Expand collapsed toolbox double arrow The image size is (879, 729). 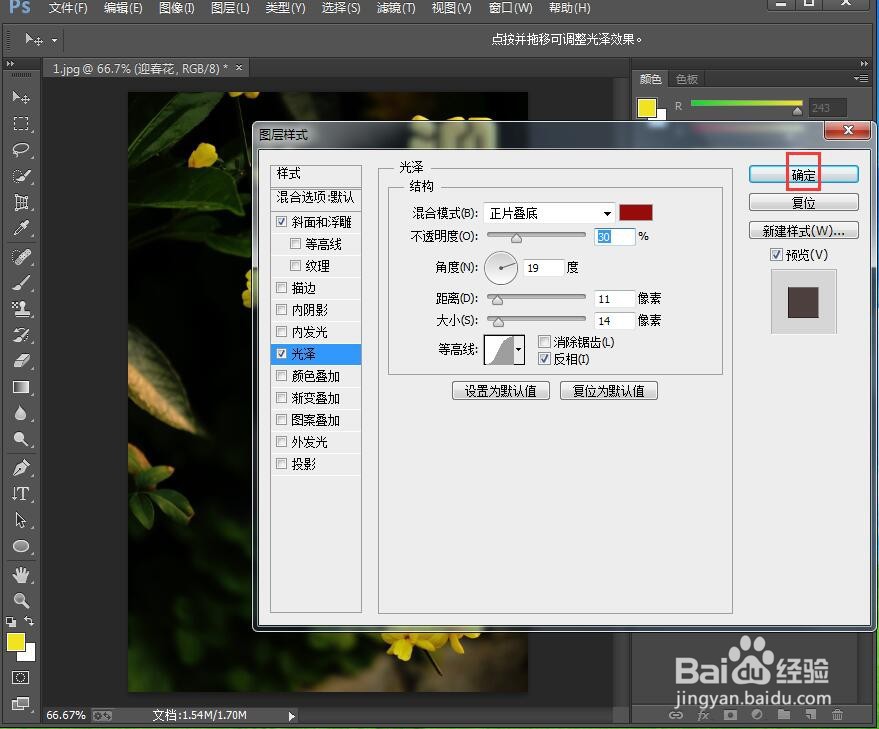coord(10,63)
